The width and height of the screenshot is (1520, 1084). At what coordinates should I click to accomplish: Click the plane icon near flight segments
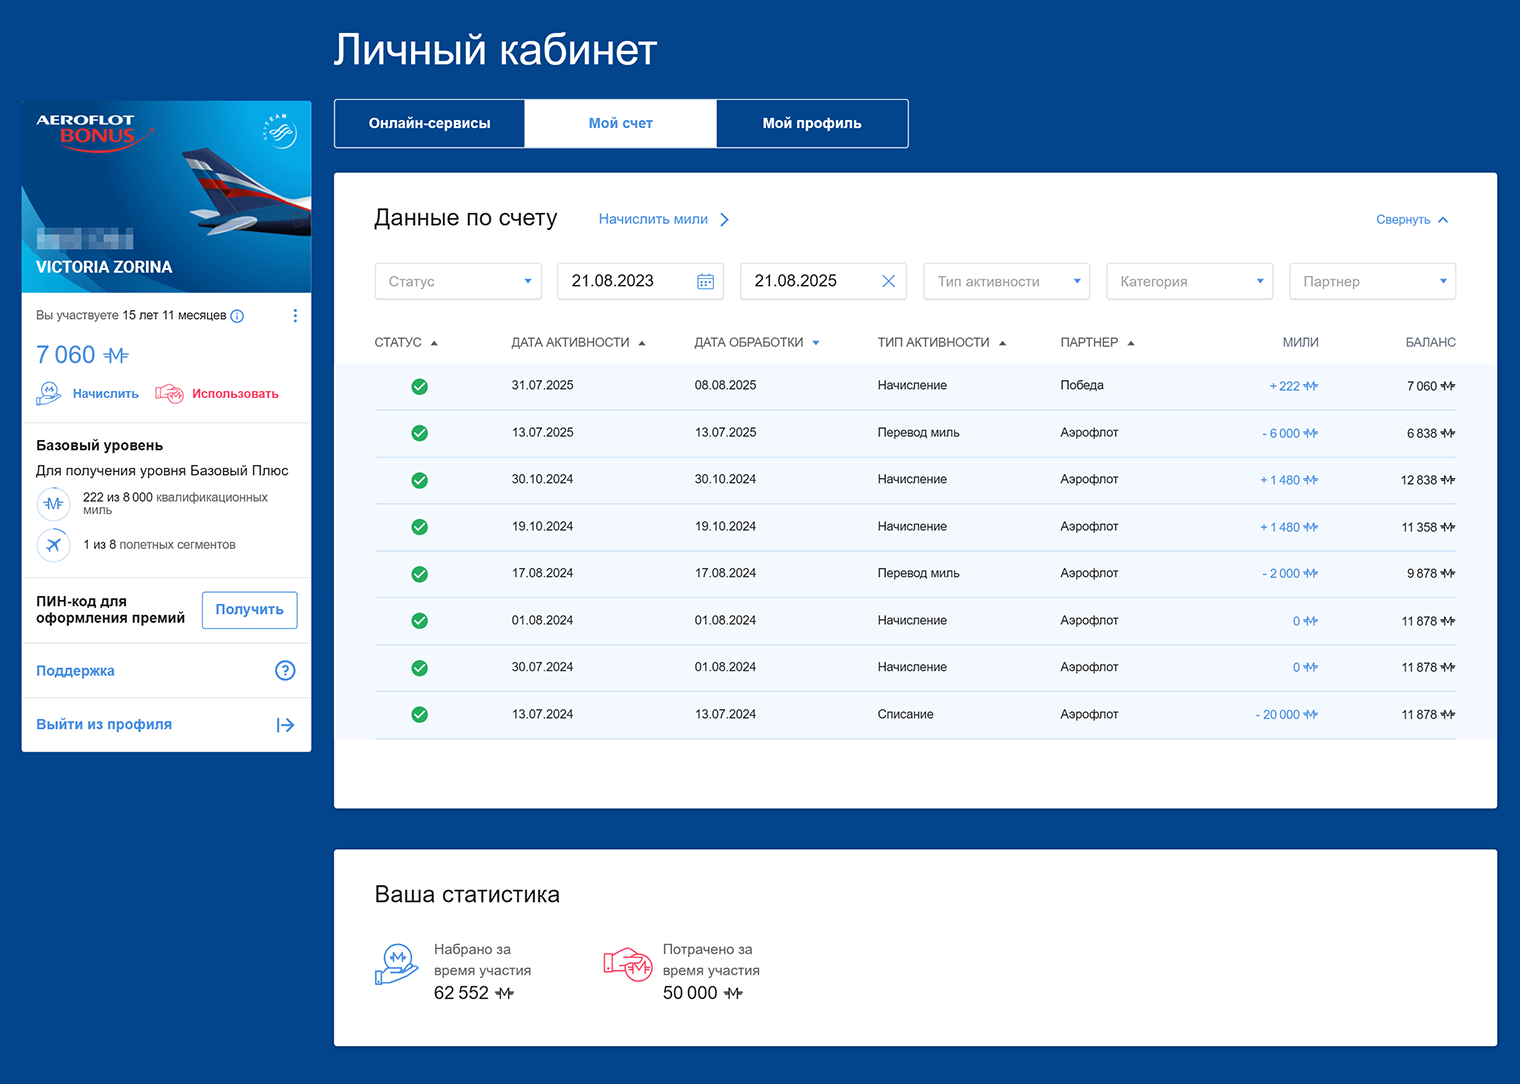click(x=53, y=544)
